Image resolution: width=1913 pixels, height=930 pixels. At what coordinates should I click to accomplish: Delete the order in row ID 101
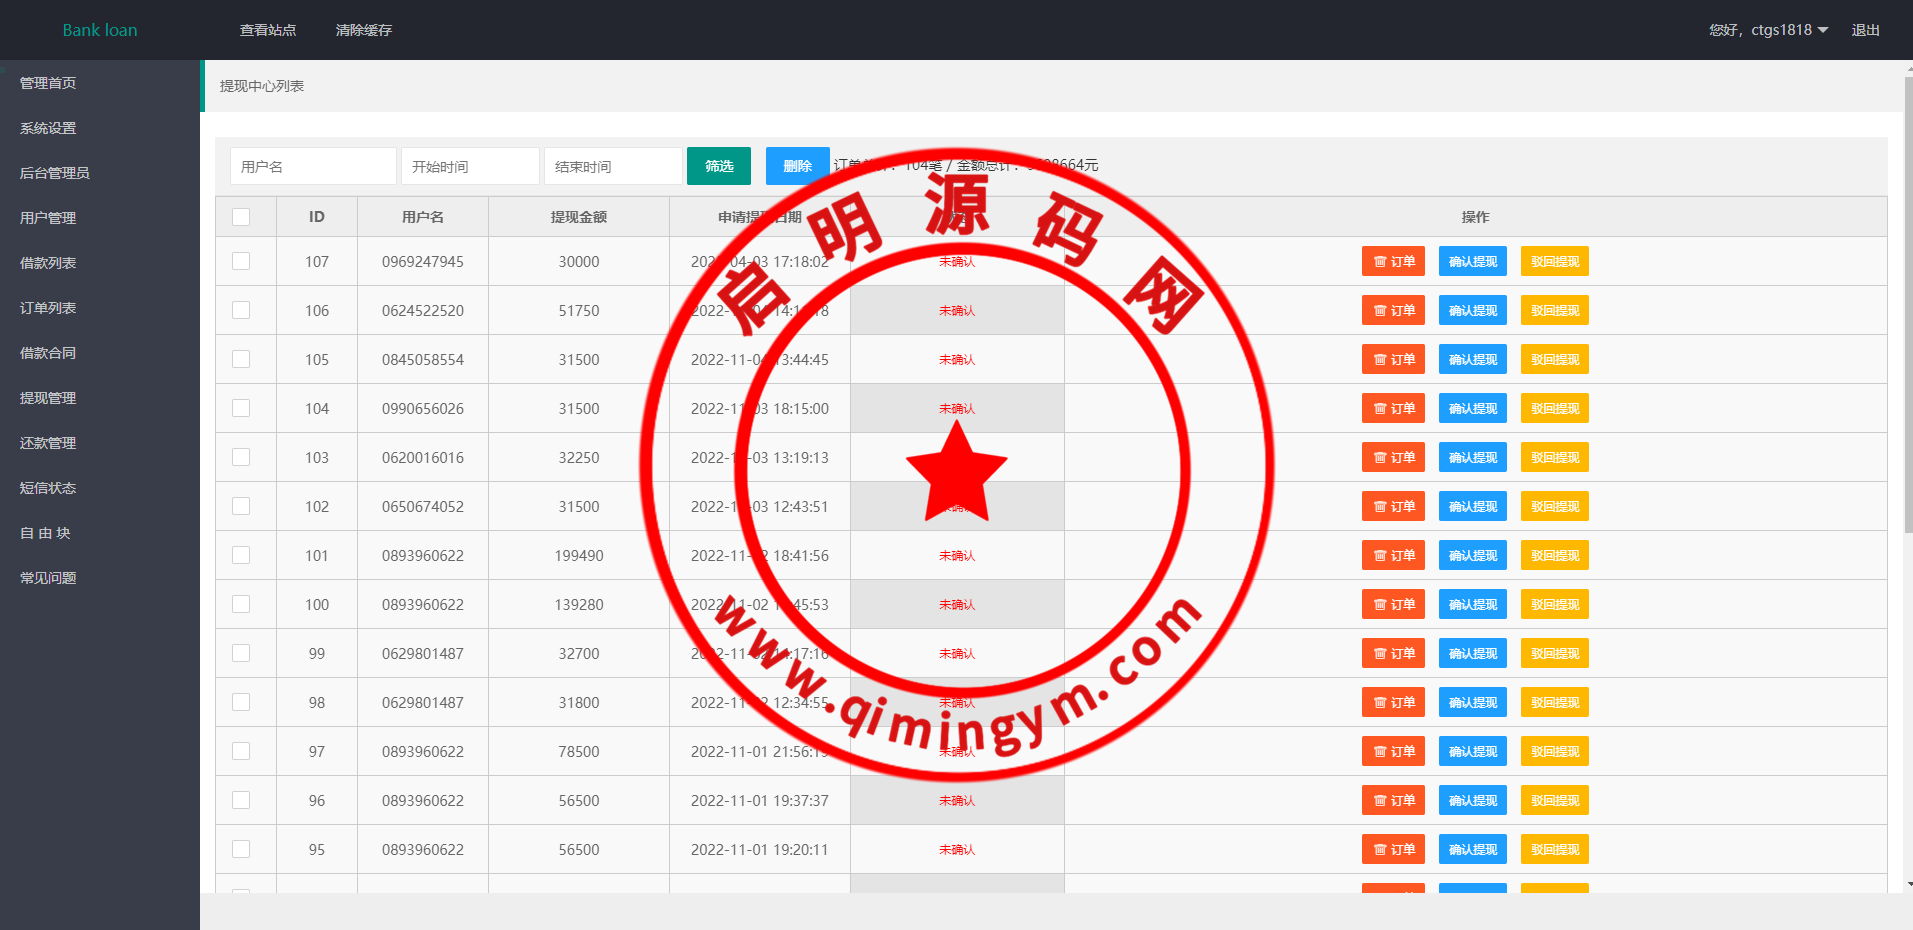[1393, 556]
